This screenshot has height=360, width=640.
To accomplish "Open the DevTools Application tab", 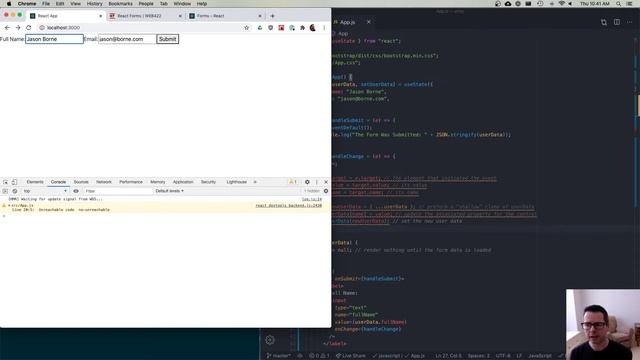I will click(x=183, y=182).
